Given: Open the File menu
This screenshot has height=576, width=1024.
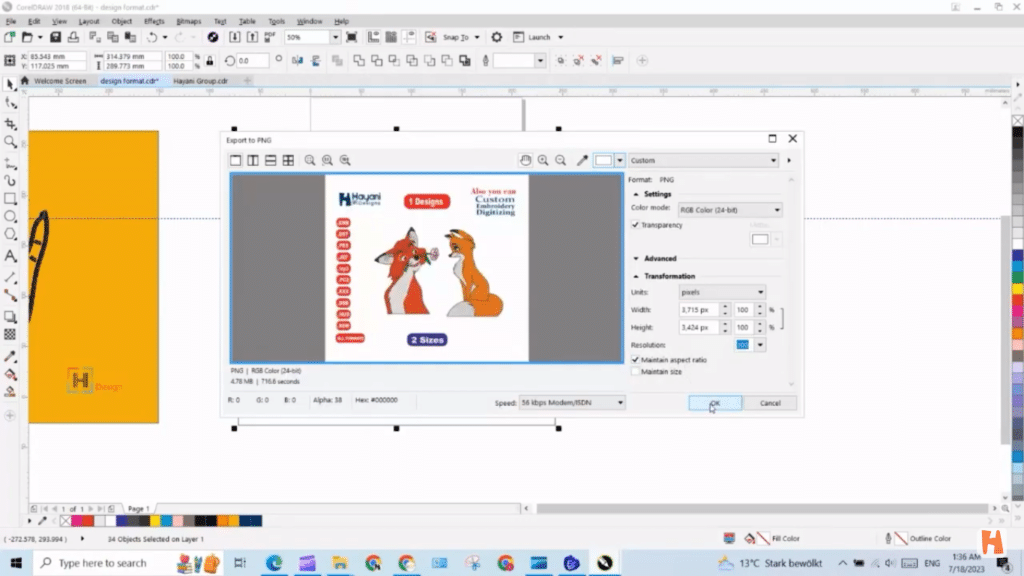Looking at the screenshot, I should tap(11, 21).
